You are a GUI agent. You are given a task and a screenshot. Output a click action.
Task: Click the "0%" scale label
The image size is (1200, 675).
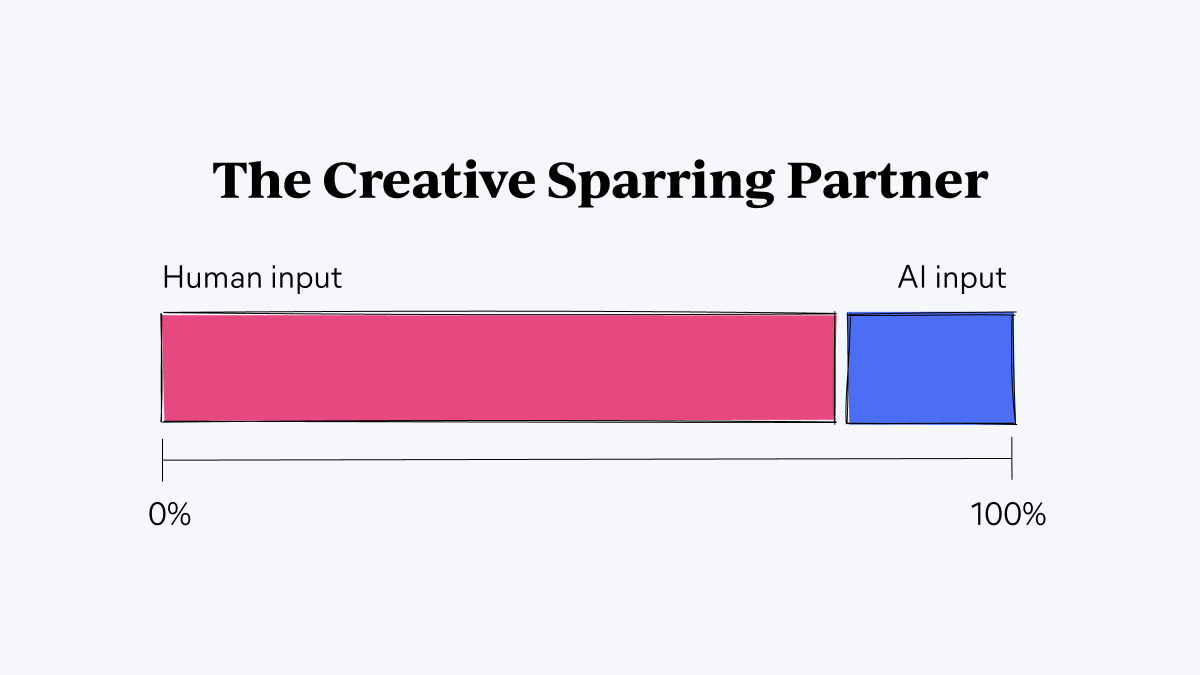coord(169,515)
